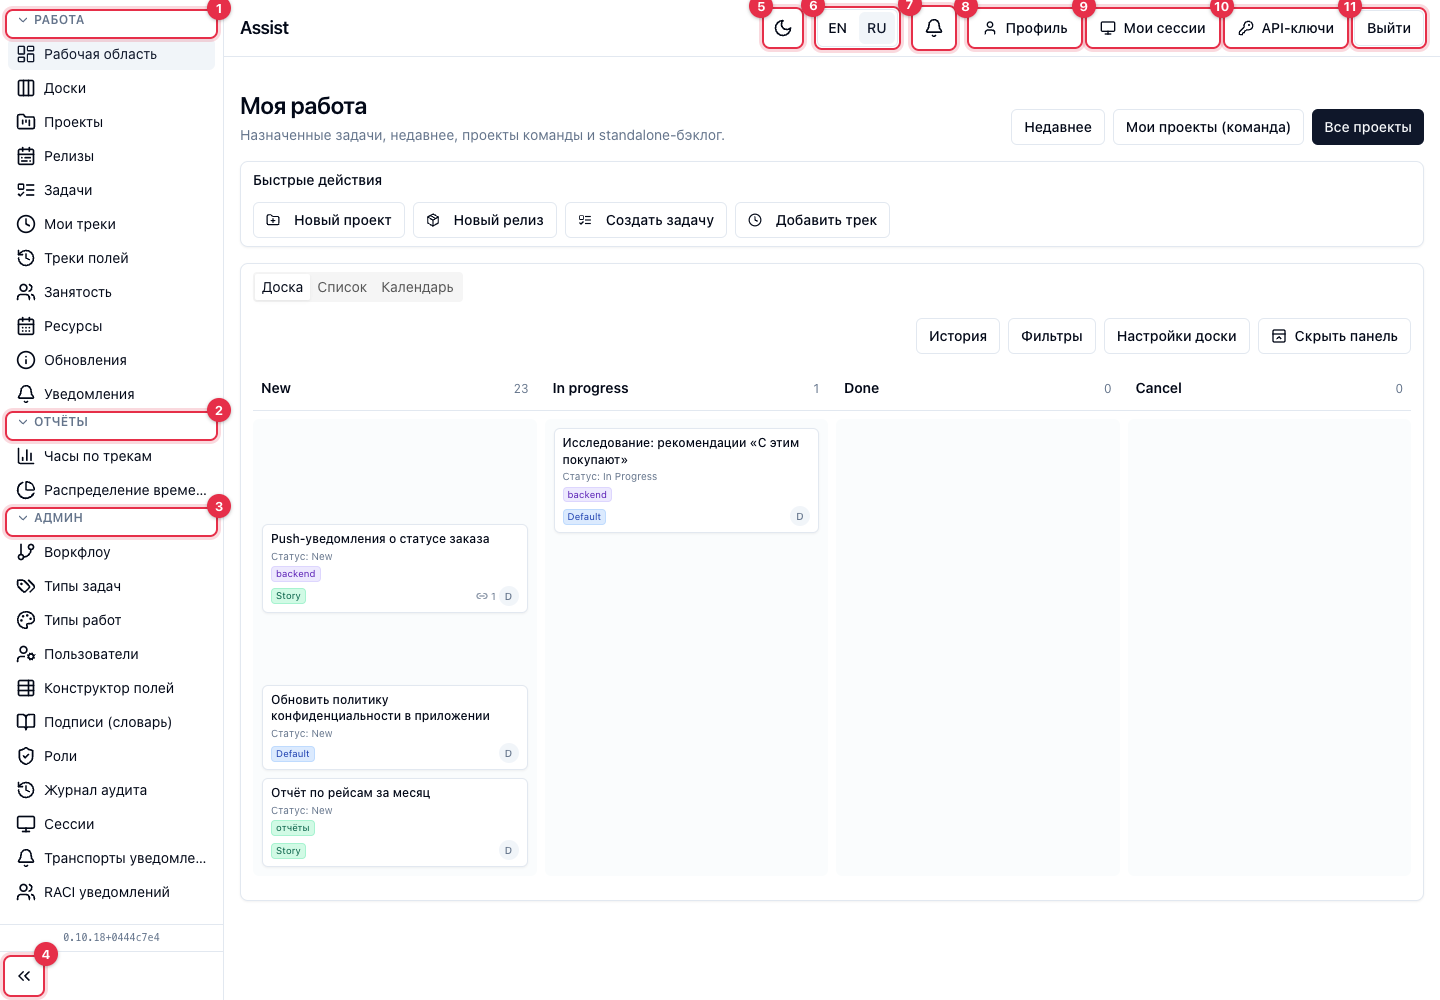This screenshot has width=1440, height=1000.
Task: Toggle dark mode with moon icon
Action: point(783,28)
